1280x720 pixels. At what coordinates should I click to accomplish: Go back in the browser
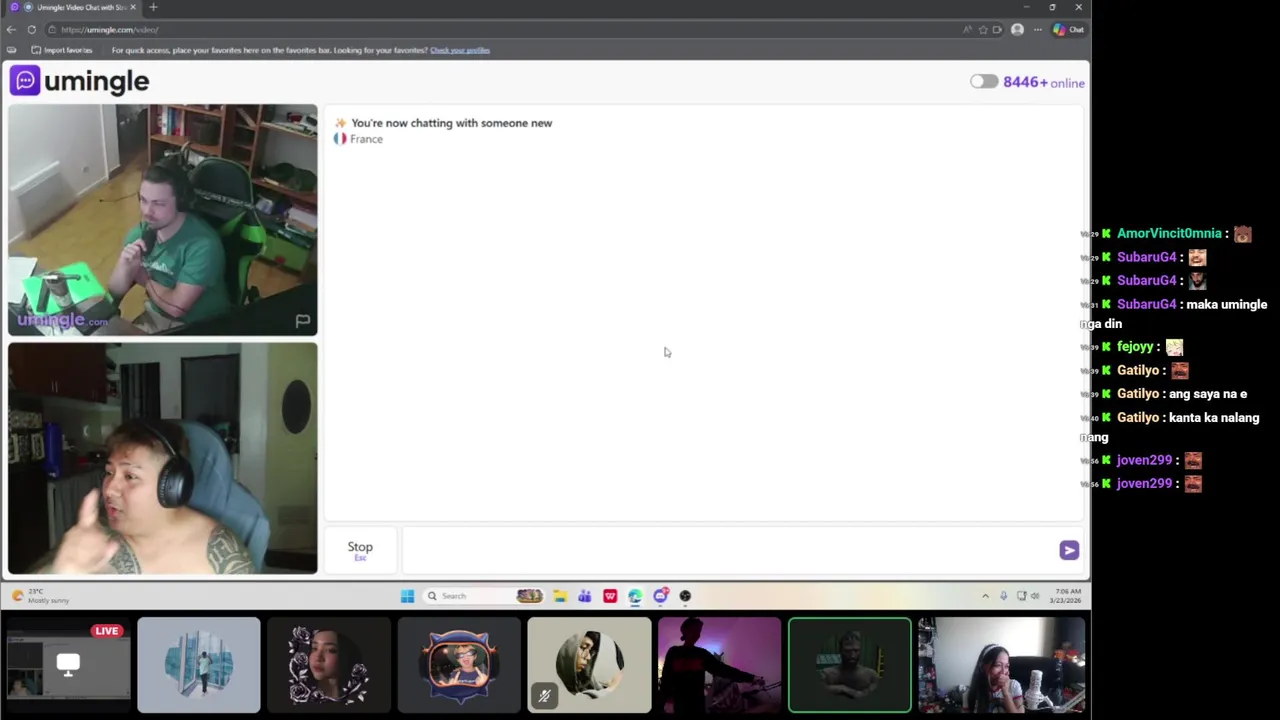(11, 30)
